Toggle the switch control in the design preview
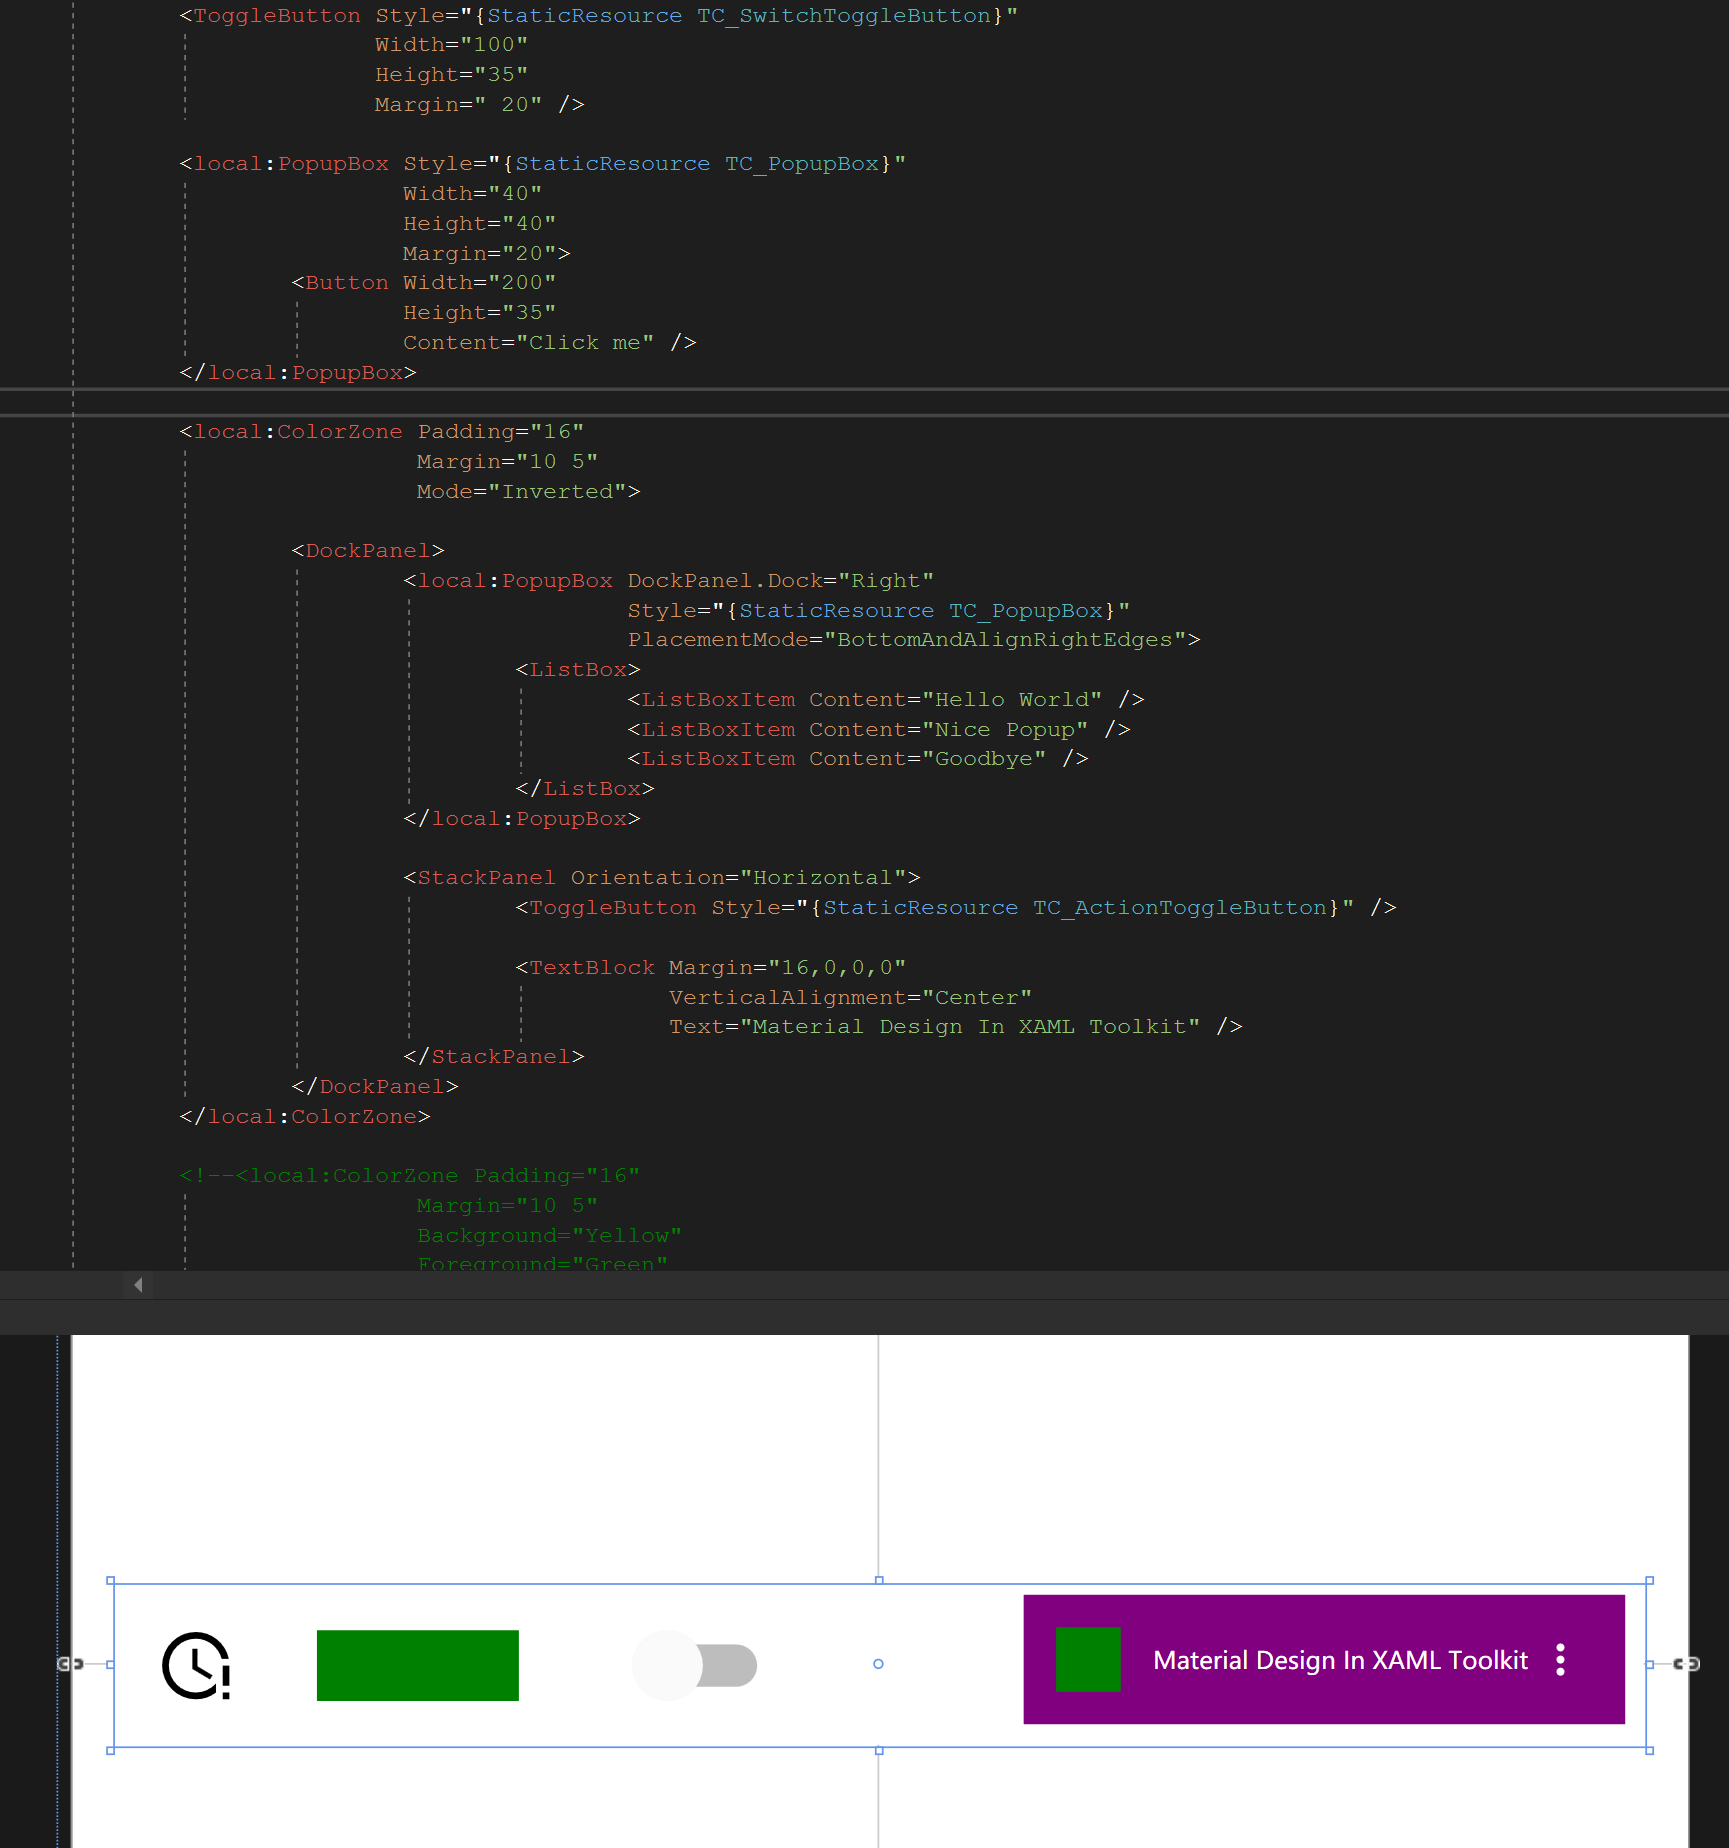This screenshot has width=1729, height=1848. 695,1665
